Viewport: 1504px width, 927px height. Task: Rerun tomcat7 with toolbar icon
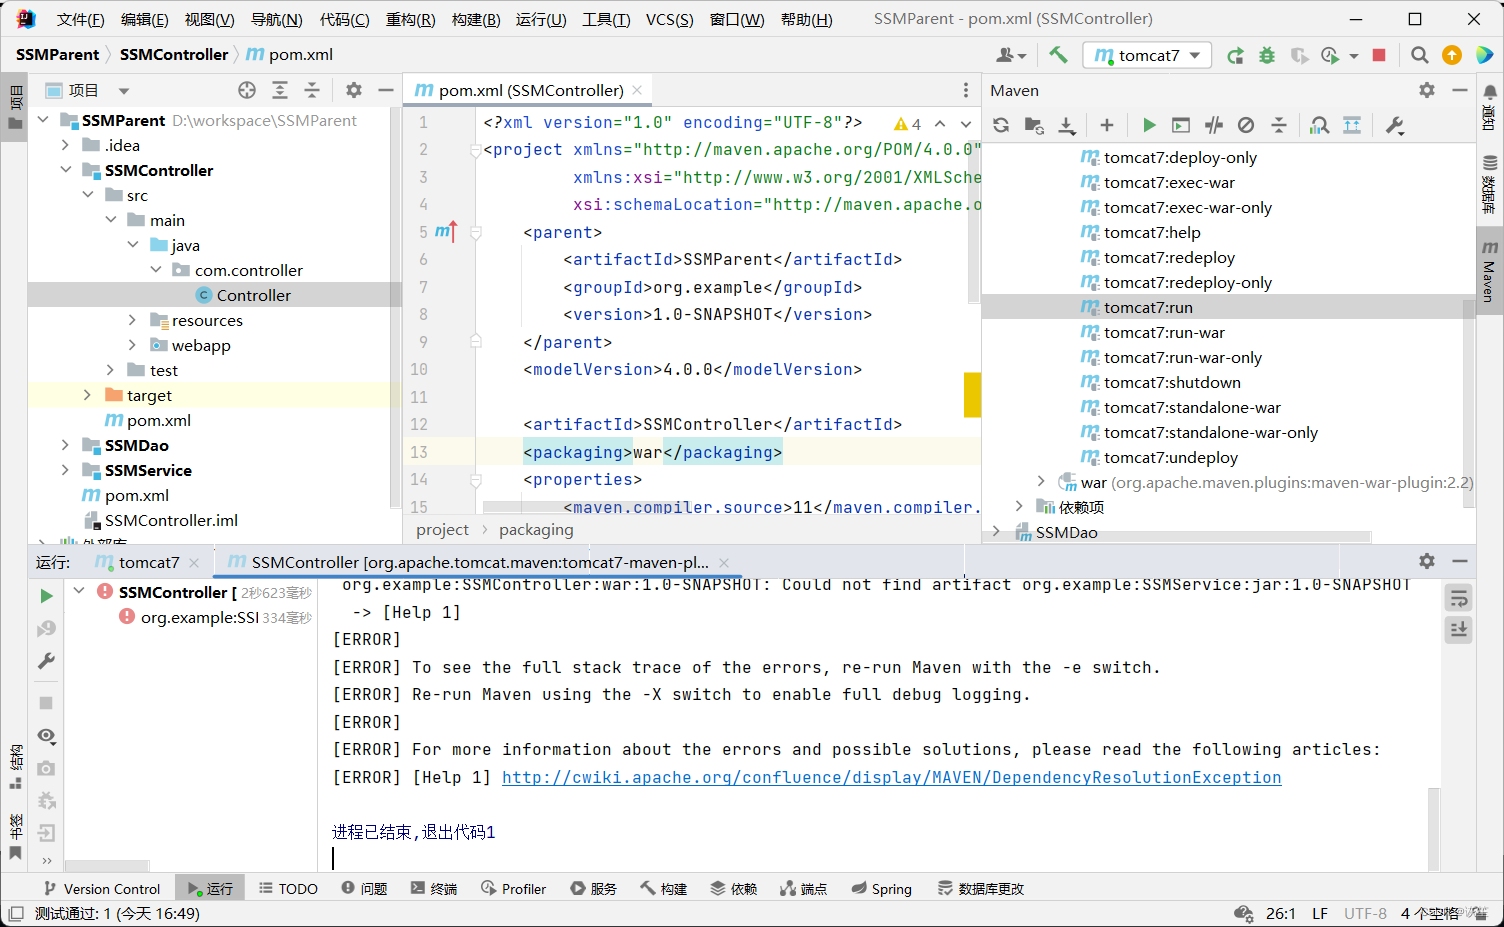1235,55
